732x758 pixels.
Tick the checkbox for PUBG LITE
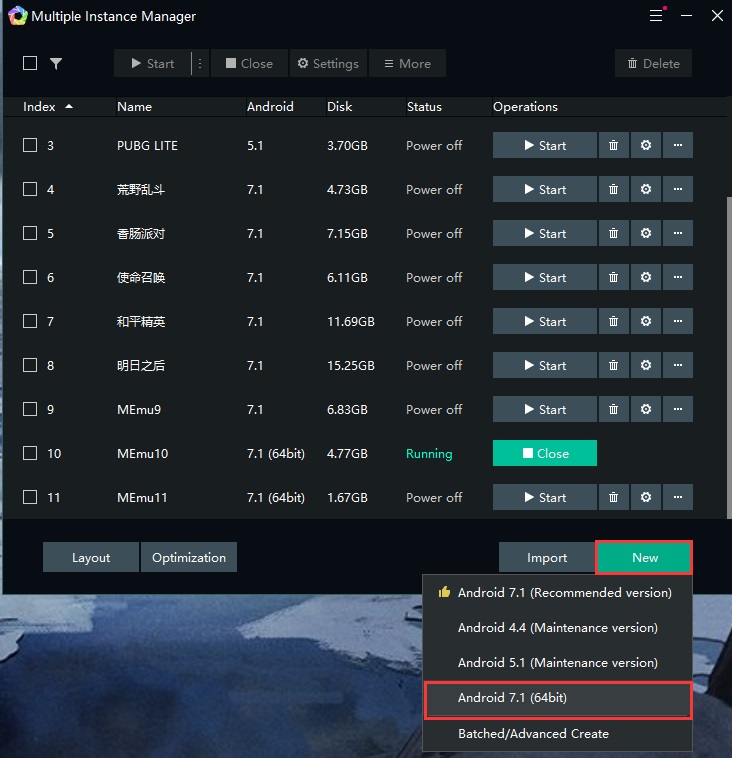(x=30, y=145)
